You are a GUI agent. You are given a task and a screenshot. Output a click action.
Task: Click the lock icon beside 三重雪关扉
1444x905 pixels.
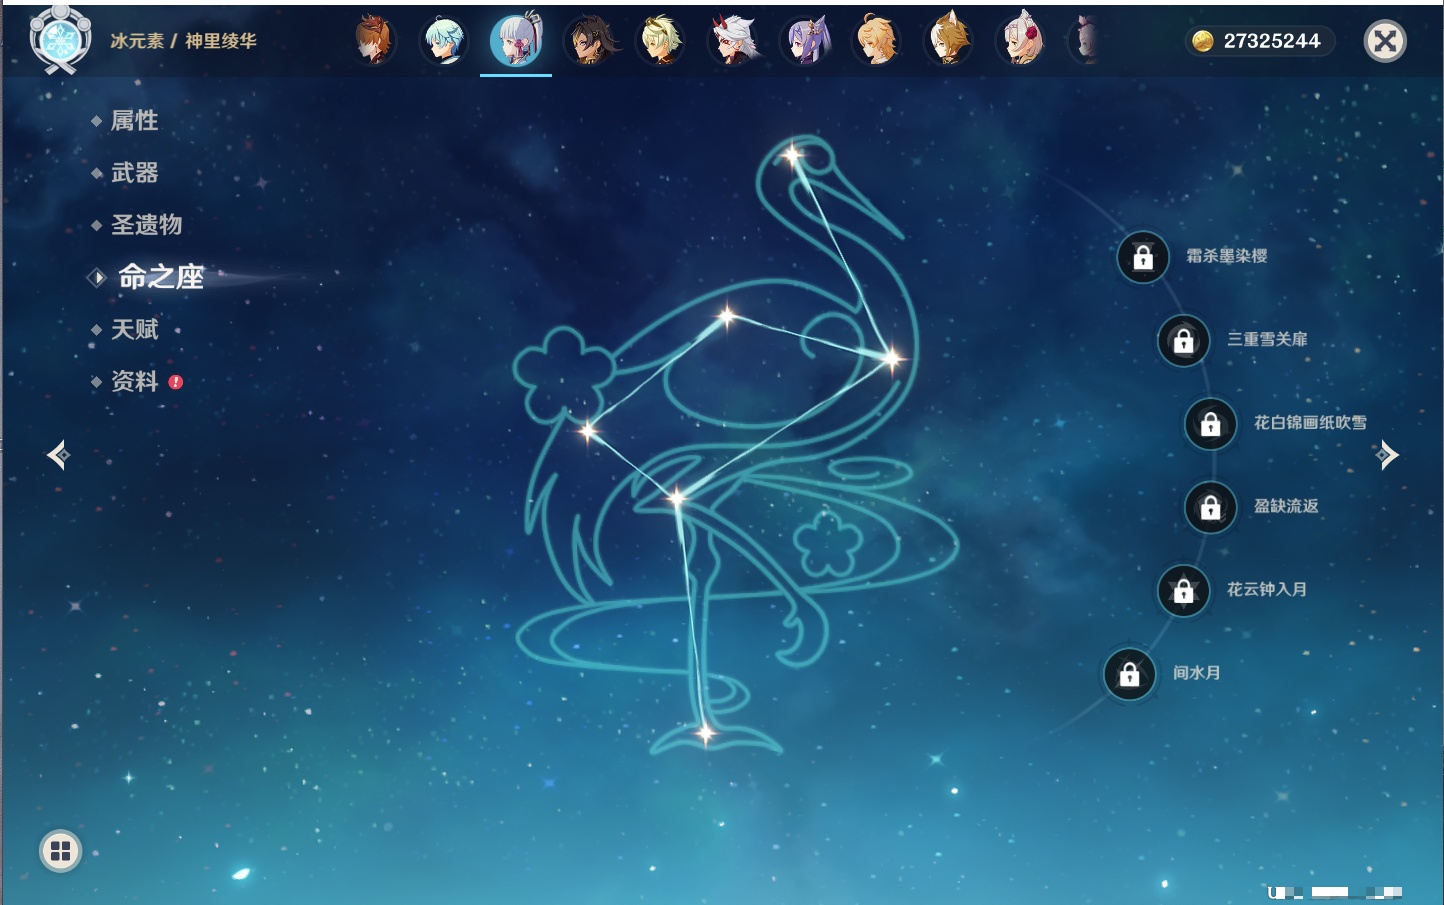coord(1183,341)
